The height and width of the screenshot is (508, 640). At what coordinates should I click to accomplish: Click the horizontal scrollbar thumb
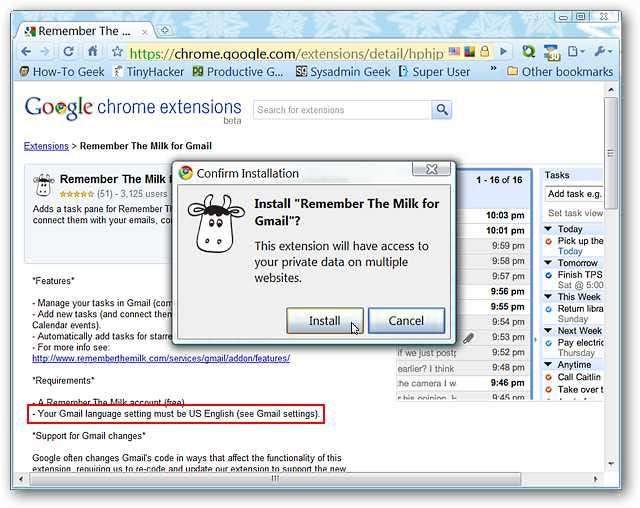click(x=276, y=478)
